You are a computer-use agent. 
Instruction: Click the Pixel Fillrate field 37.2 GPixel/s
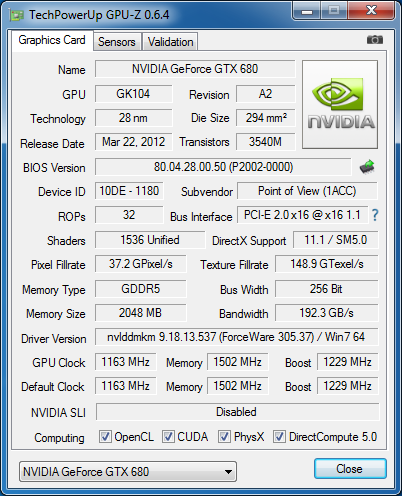141,264
